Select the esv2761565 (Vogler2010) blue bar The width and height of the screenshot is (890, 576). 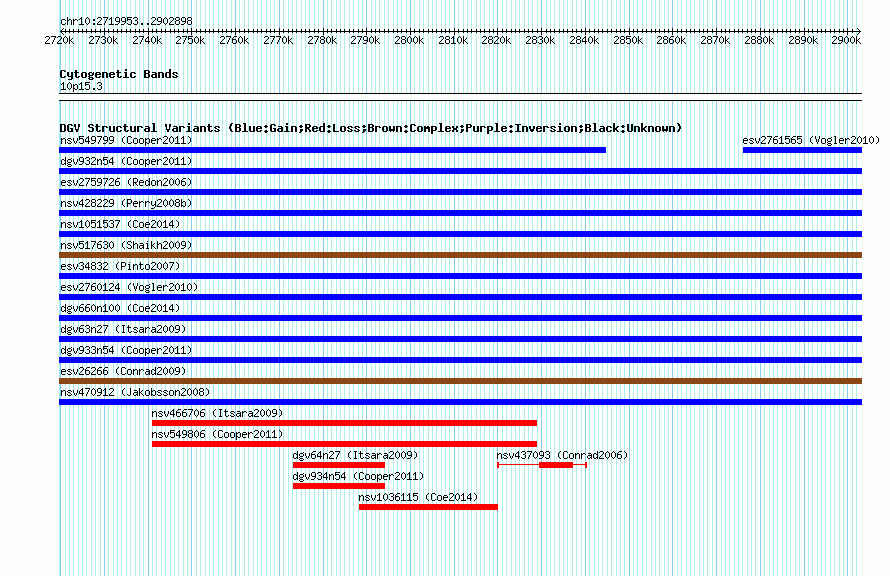[802, 150]
